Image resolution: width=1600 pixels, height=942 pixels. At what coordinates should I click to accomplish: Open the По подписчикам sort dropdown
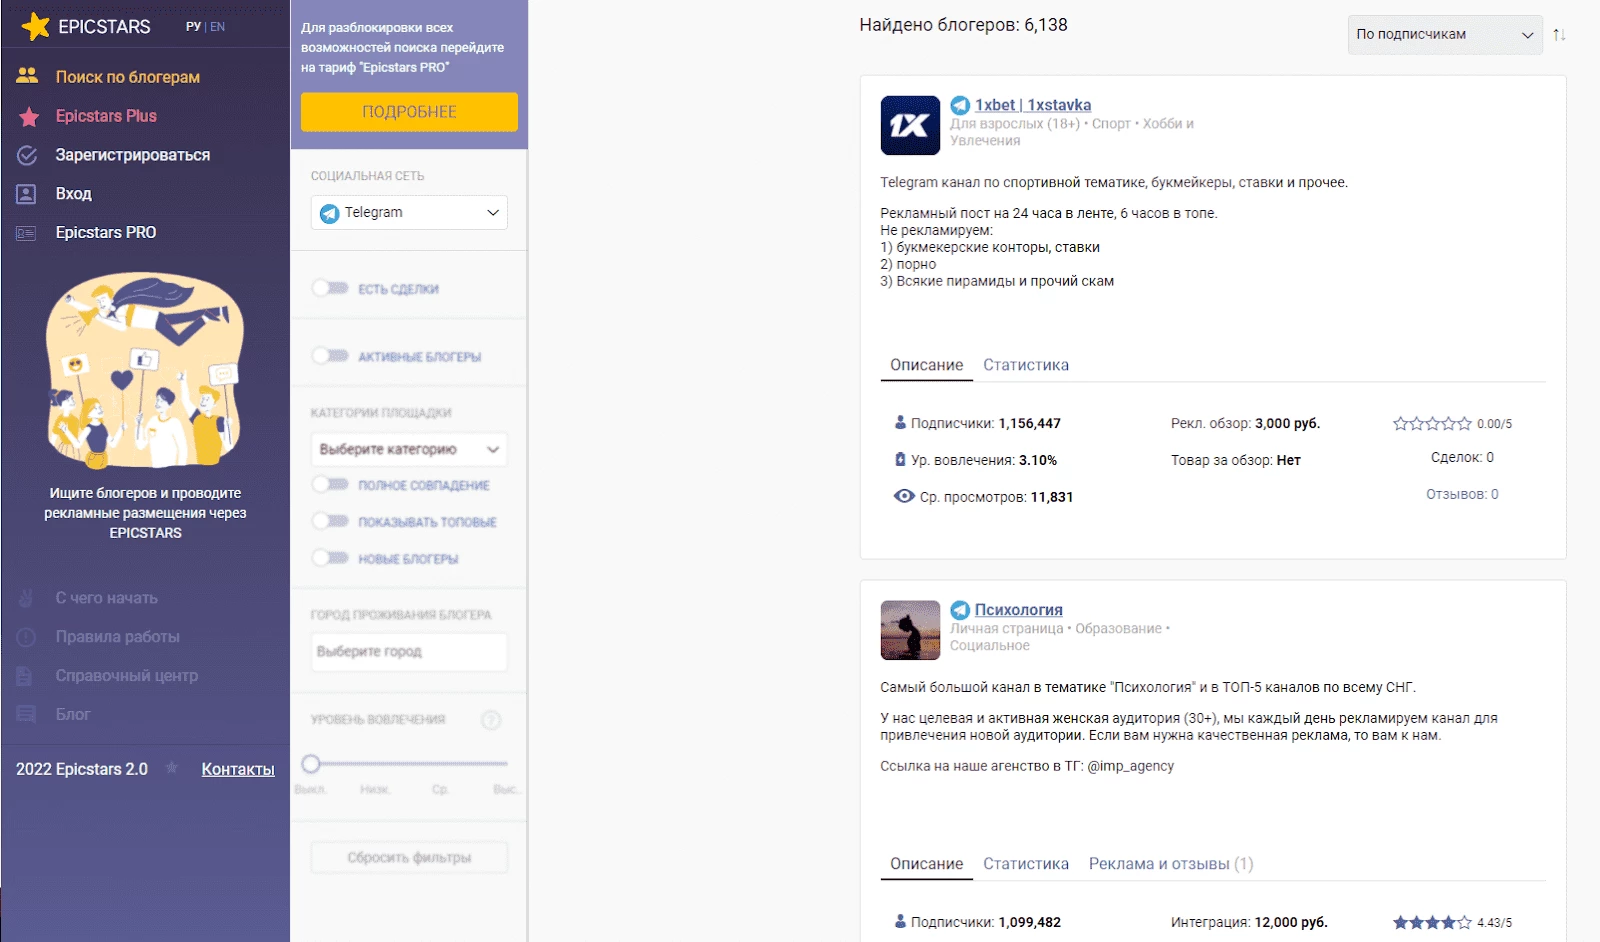tap(1444, 35)
